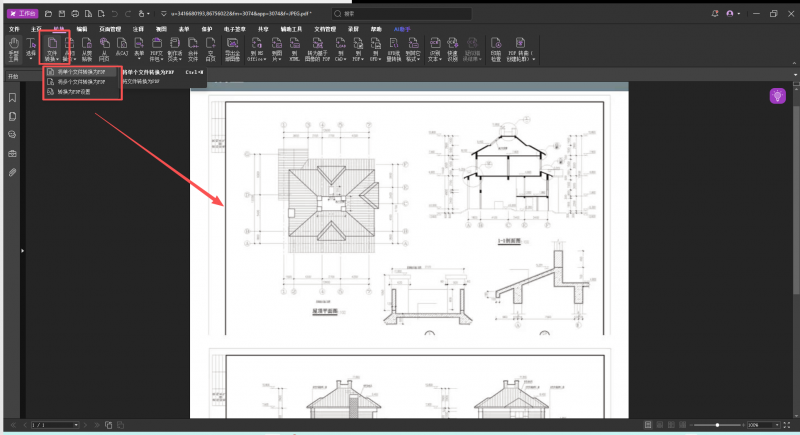
Task: Click the Print icon in title bar
Action: click(75, 14)
